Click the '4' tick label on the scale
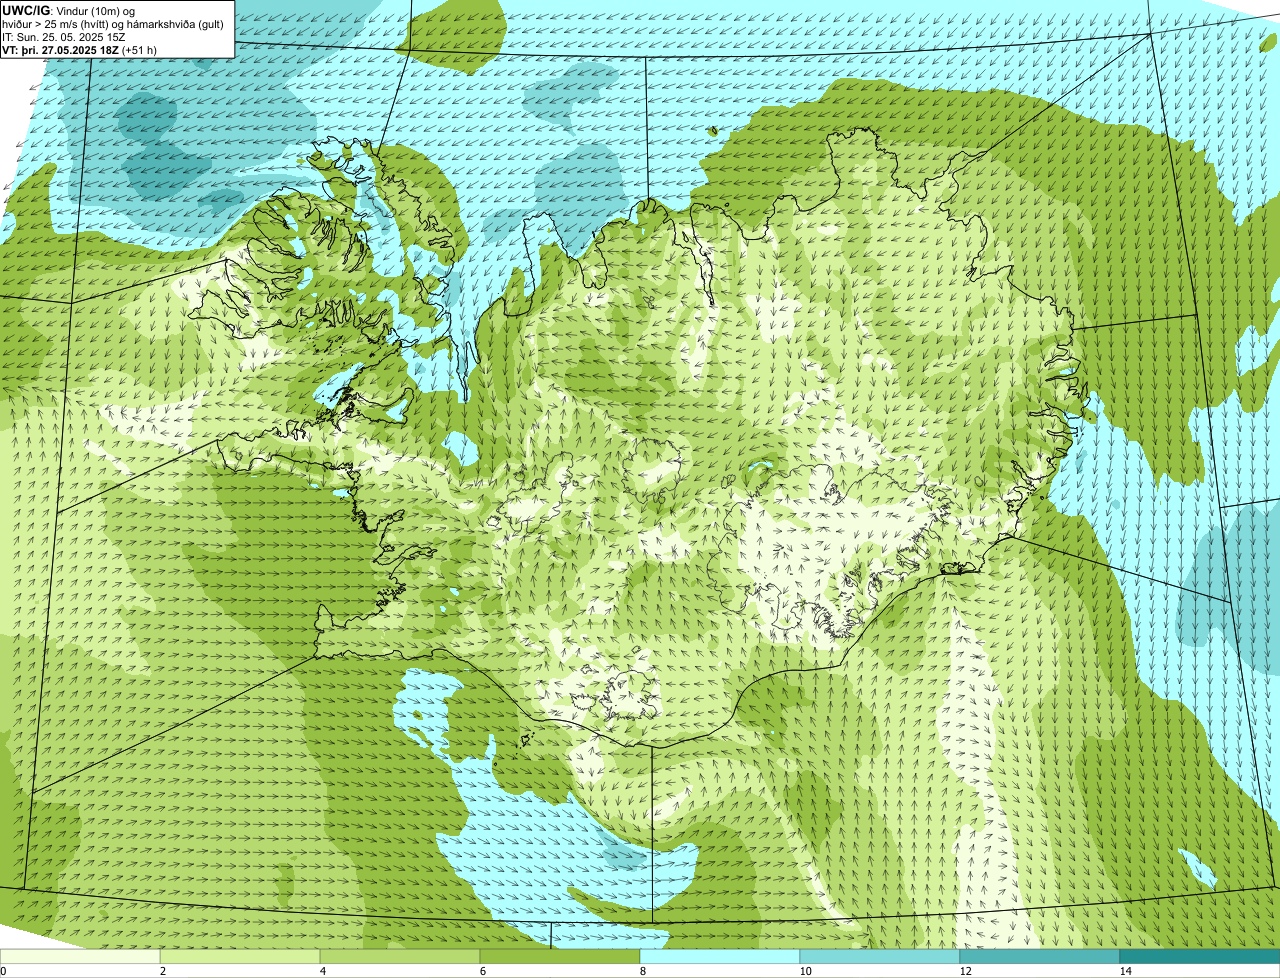This screenshot has height=978, width=1280. (322, 971)
